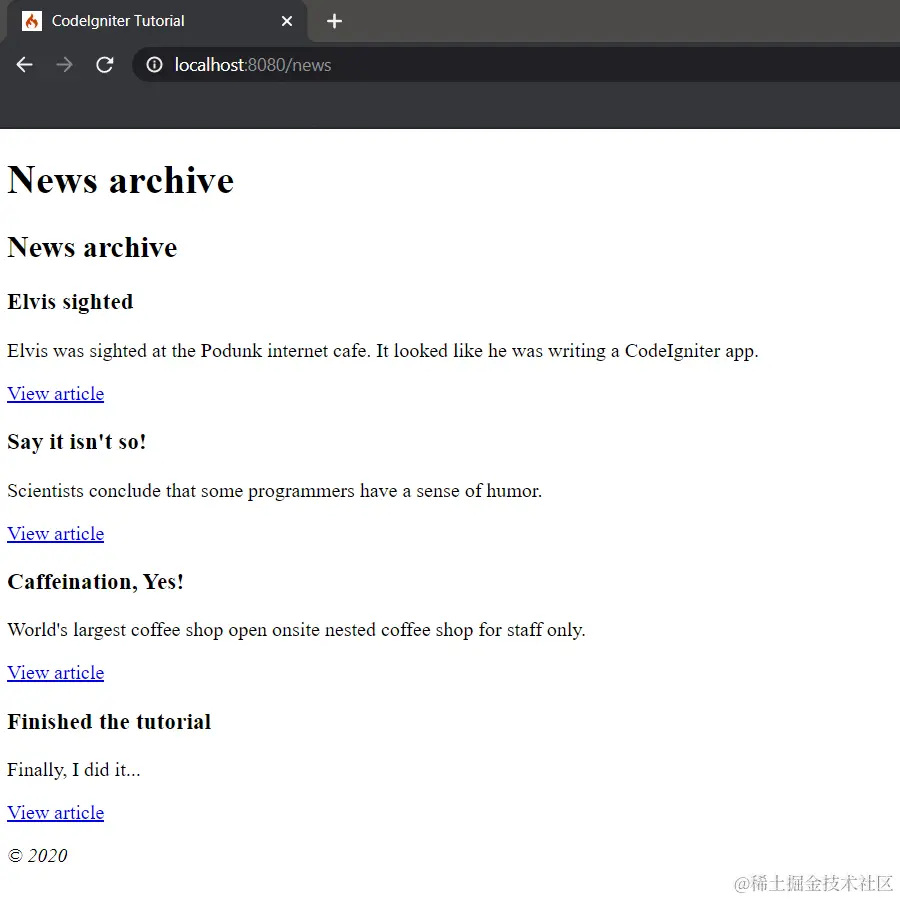Click the browser Back arrow
This screenshot has width=900, height=900.
click(24, 65)
